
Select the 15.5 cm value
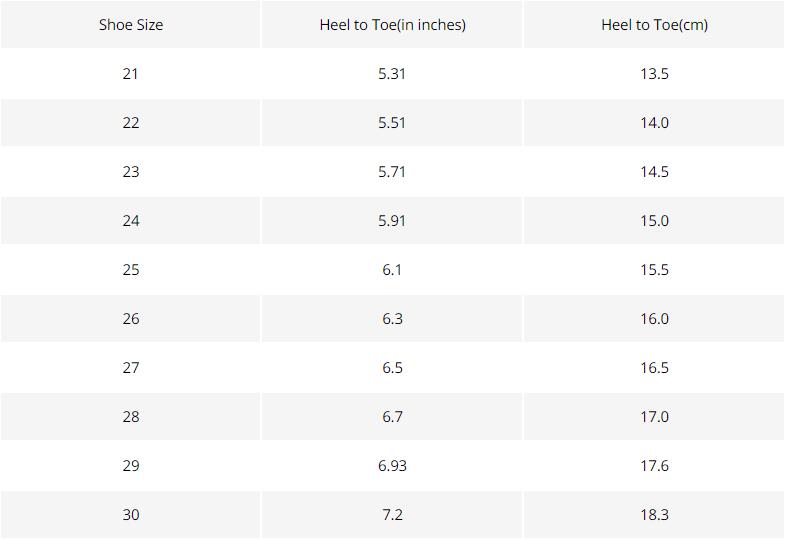[654, 270]
